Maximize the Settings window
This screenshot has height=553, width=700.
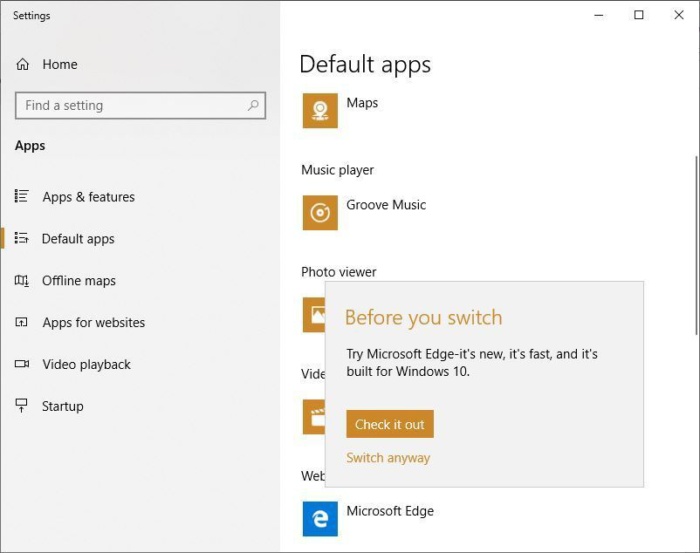click(639, 15)
